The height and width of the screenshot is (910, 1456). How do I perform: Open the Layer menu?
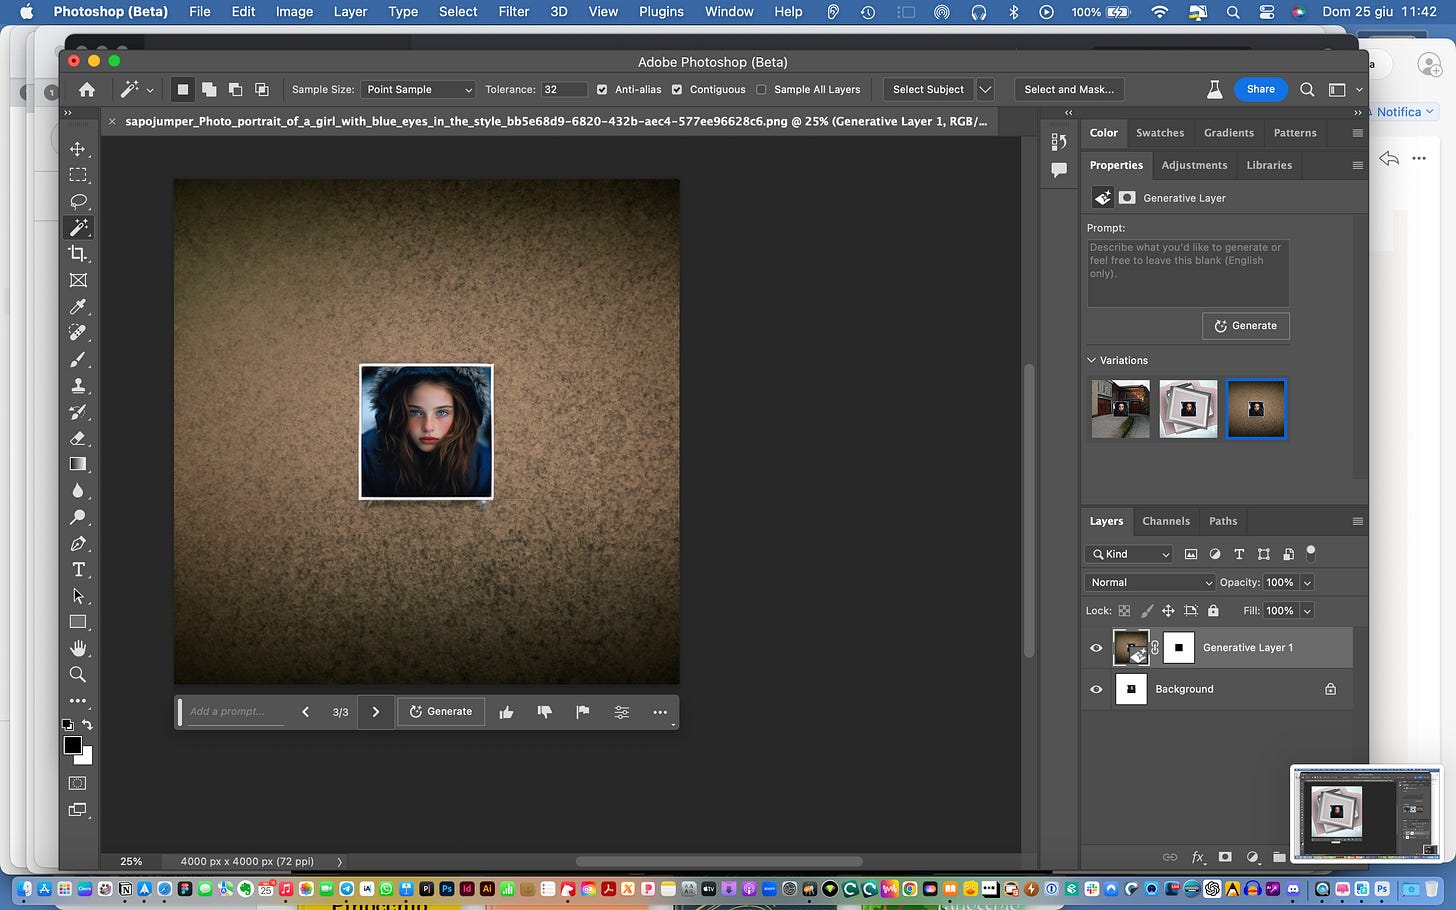(350, 12)
